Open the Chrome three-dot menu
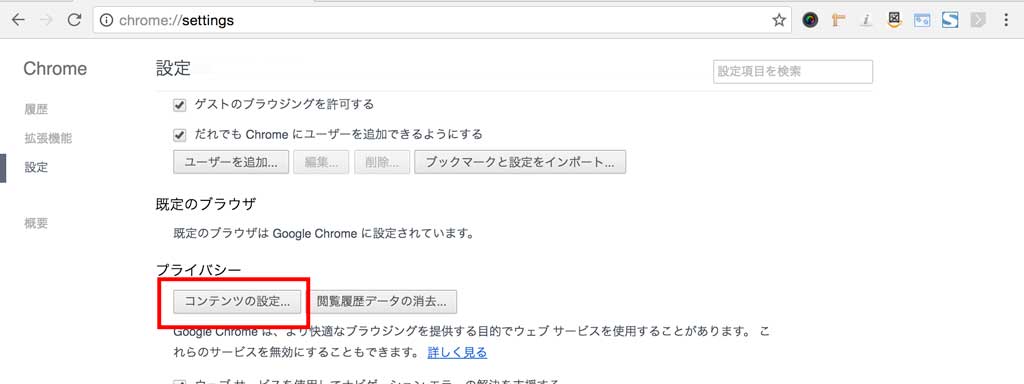1024x384 pixels. point(1006,20)
